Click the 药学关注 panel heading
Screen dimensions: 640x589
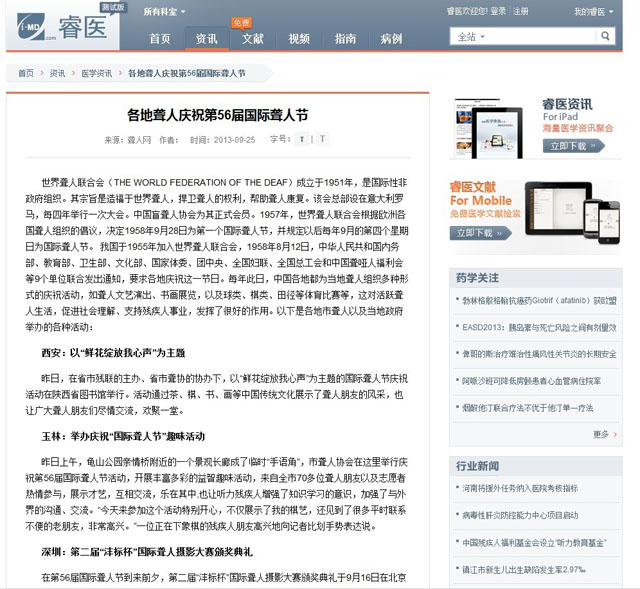click(x=477, y=278)
